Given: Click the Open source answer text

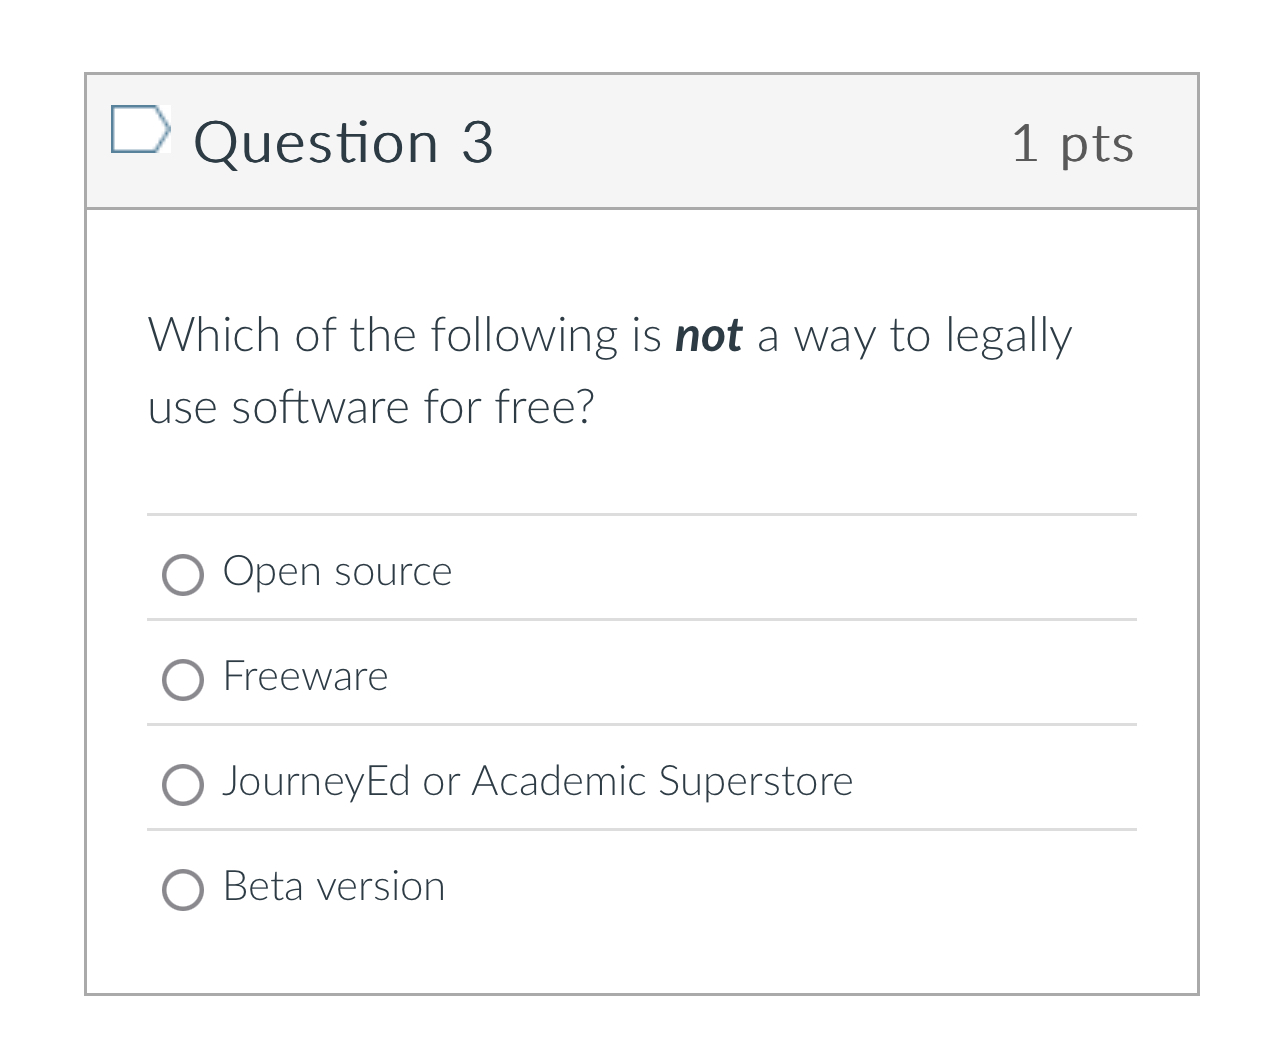Looking at the screenshot, I should (x=337, y=572).
